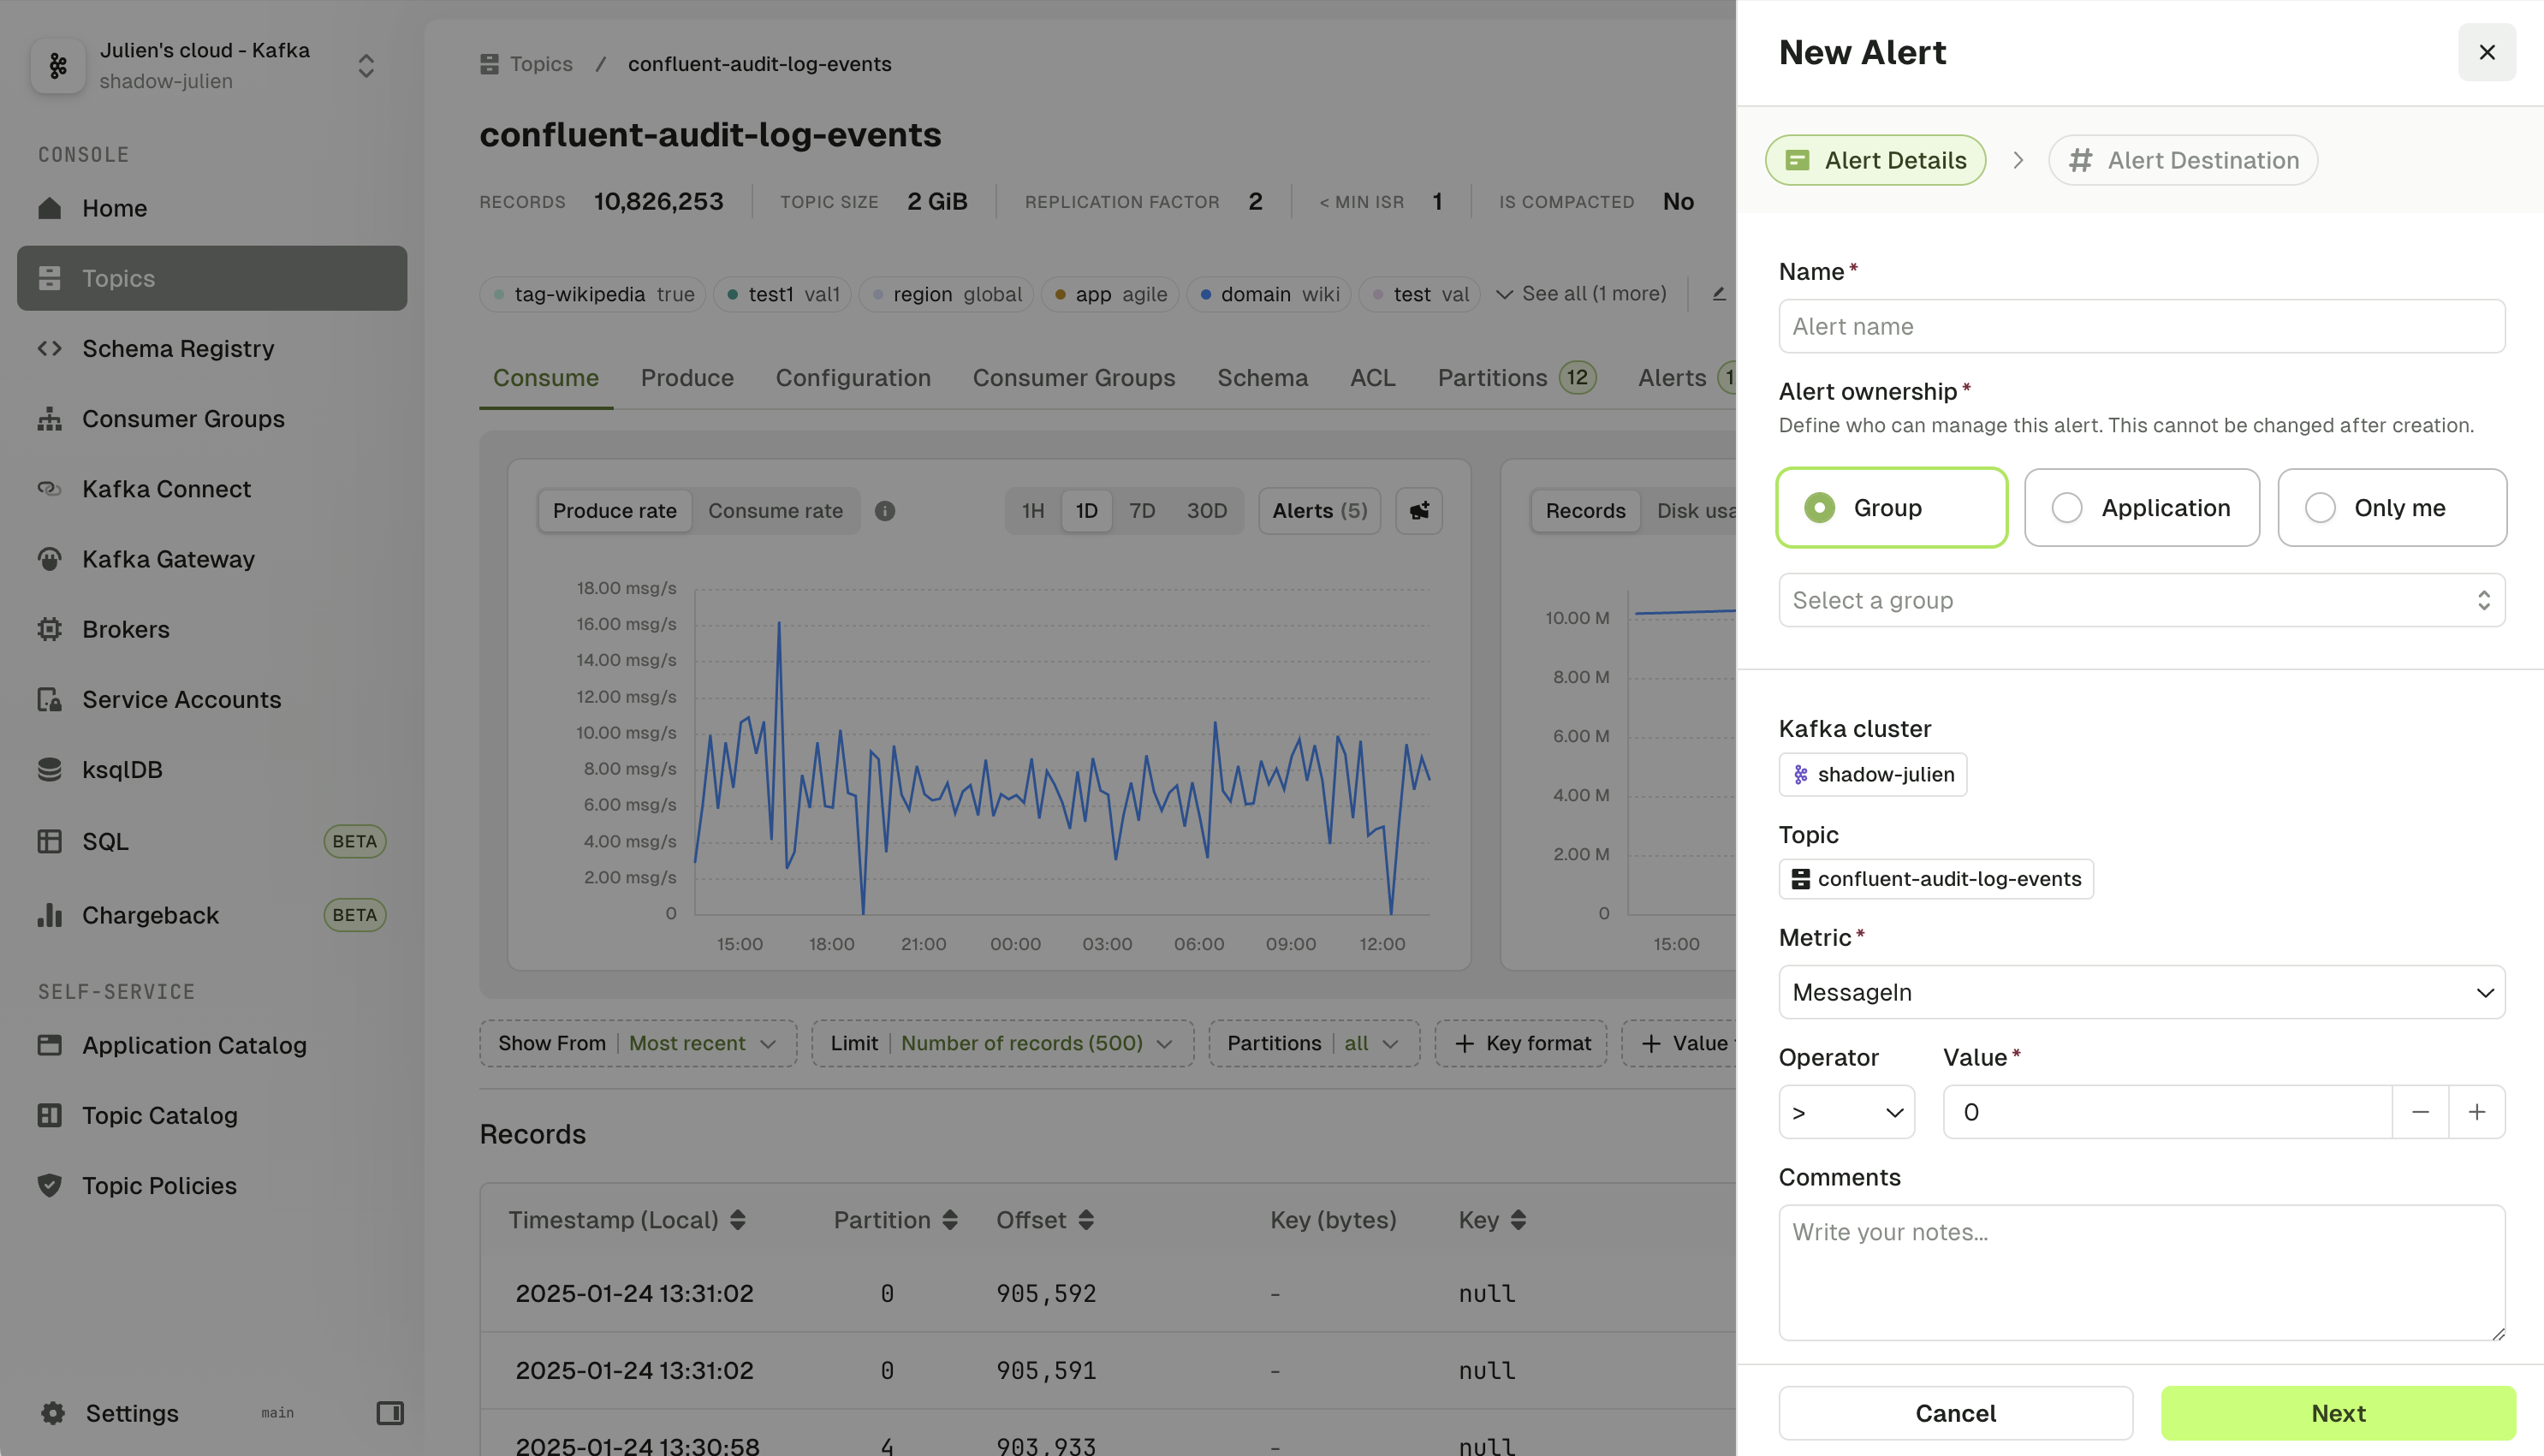
Task: Switch to the Produce tab
Action: point(687,378)
